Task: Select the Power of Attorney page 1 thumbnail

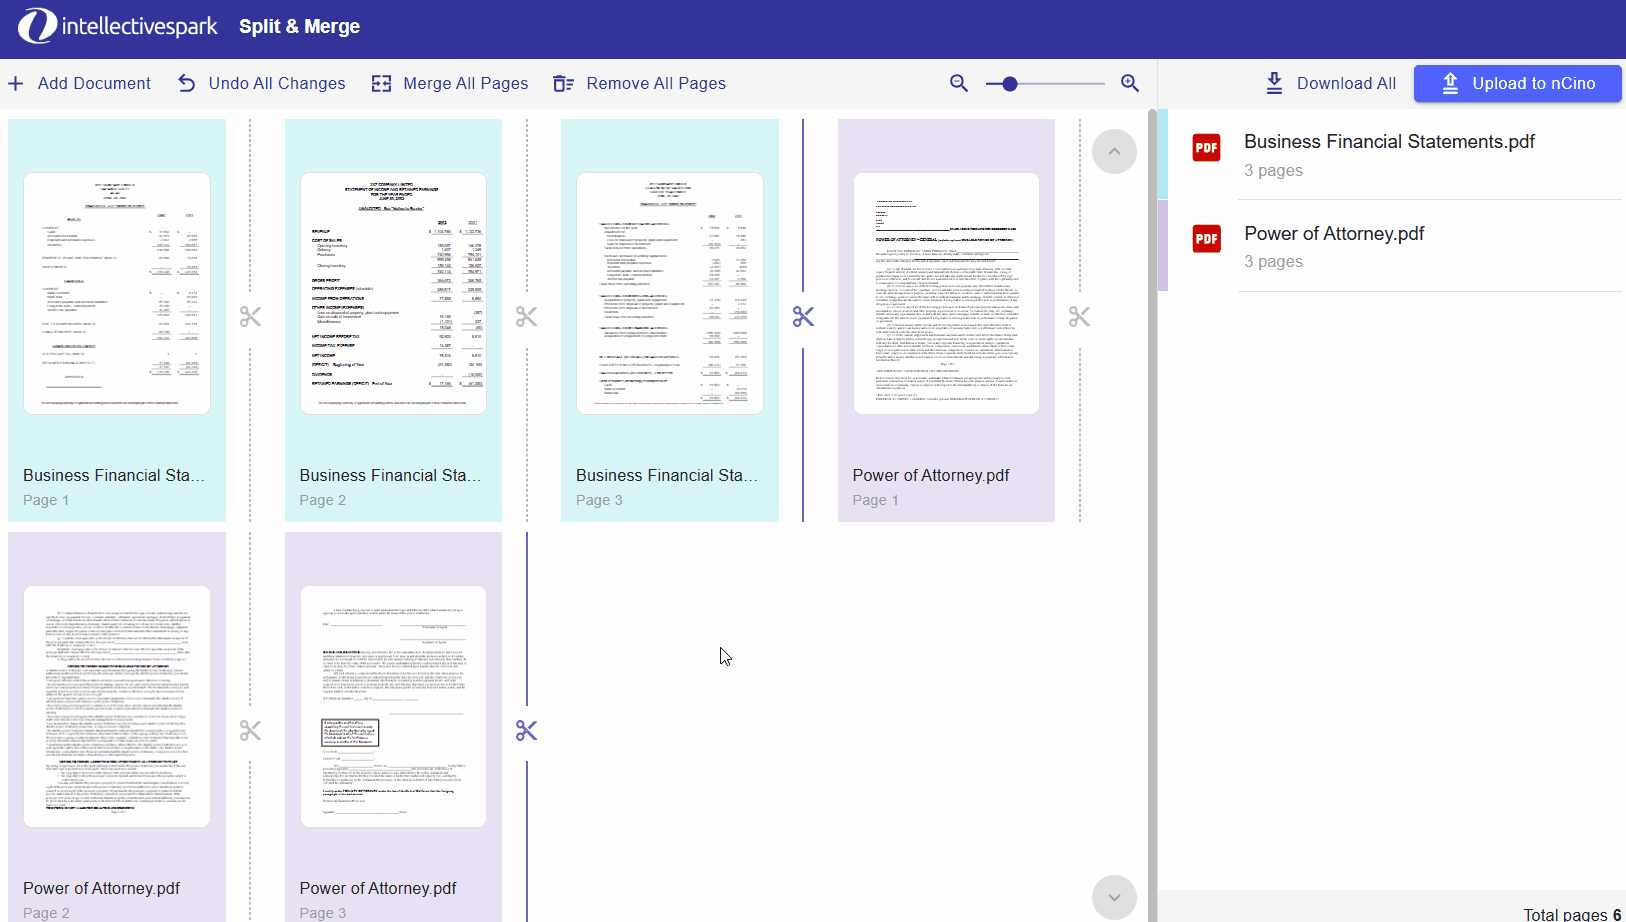Action: (x=945, y=292)
